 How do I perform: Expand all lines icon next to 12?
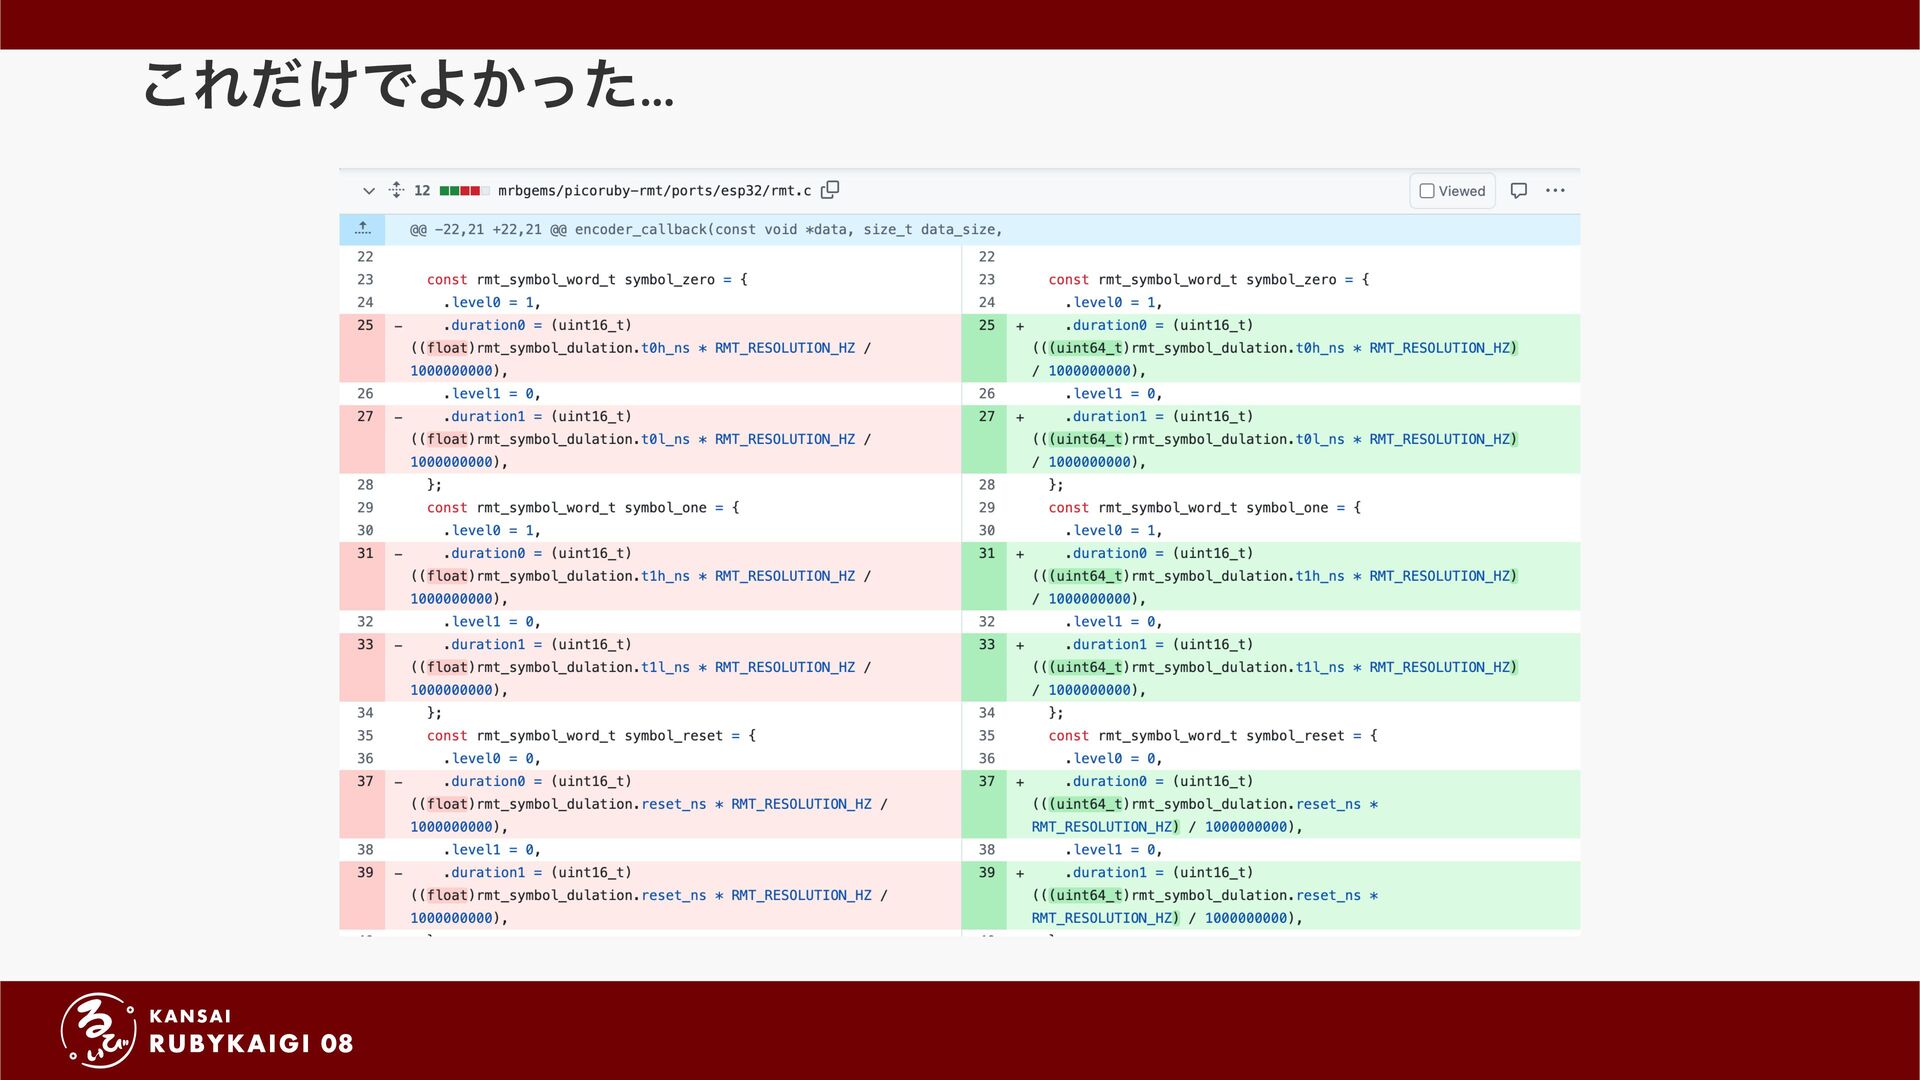point(396,190)
